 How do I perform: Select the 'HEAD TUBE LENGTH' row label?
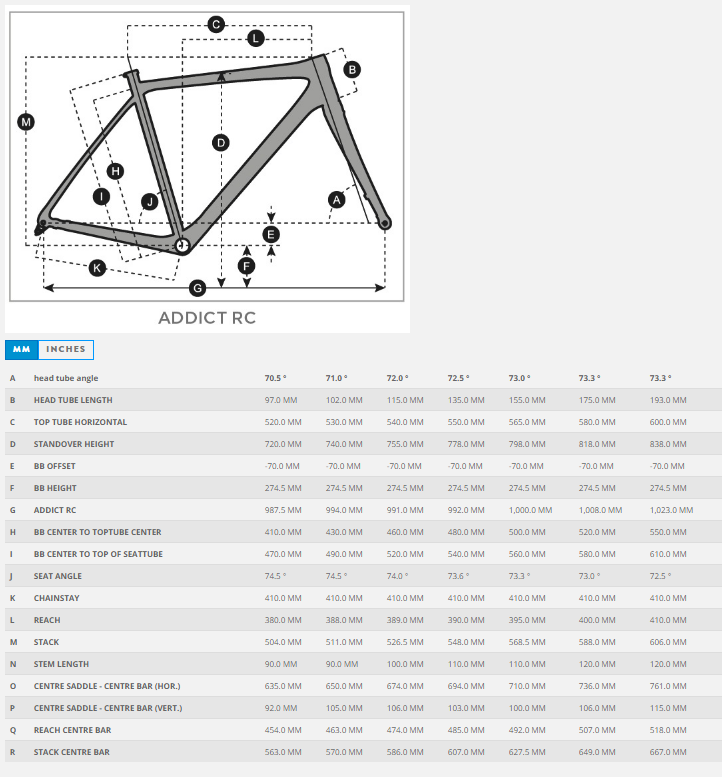(73, 400)
